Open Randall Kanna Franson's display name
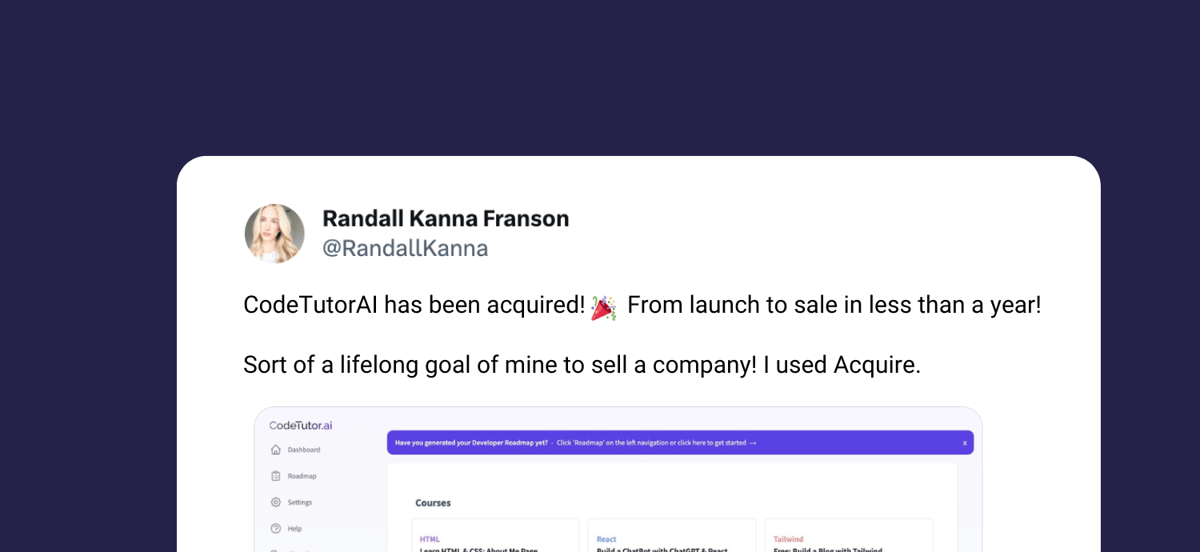Viewport: 1200px width, 552px height. (446, 218)
